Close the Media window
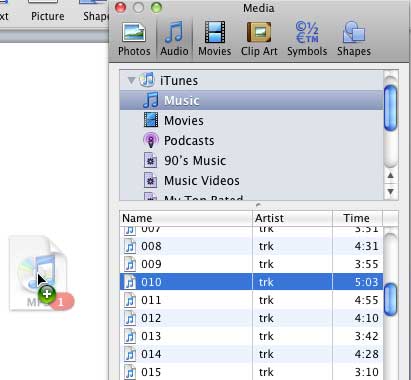The height and width of the screenshot is (380, 411). click(x=120, y=7)
